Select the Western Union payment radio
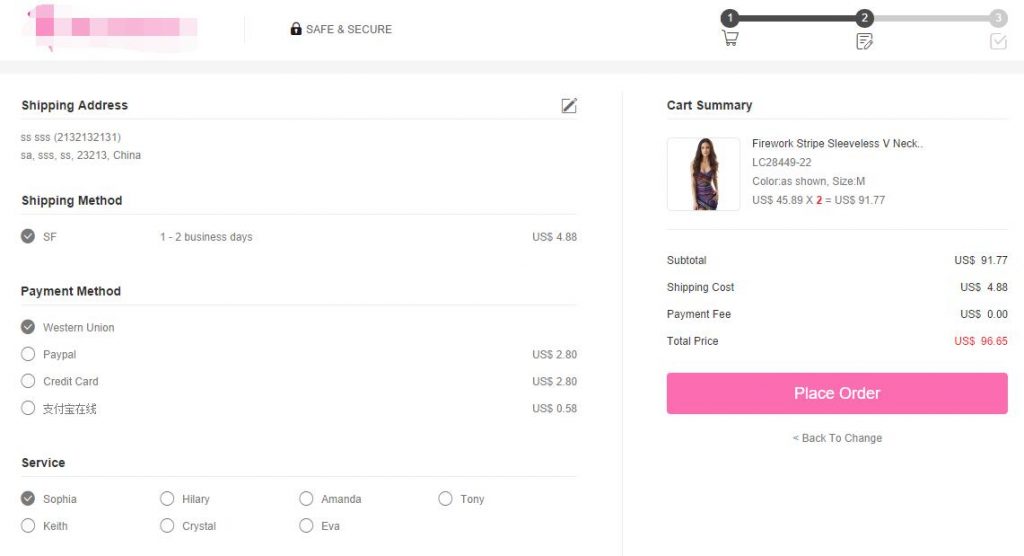This screenshot has width=1024, height=556. [28, 327]
